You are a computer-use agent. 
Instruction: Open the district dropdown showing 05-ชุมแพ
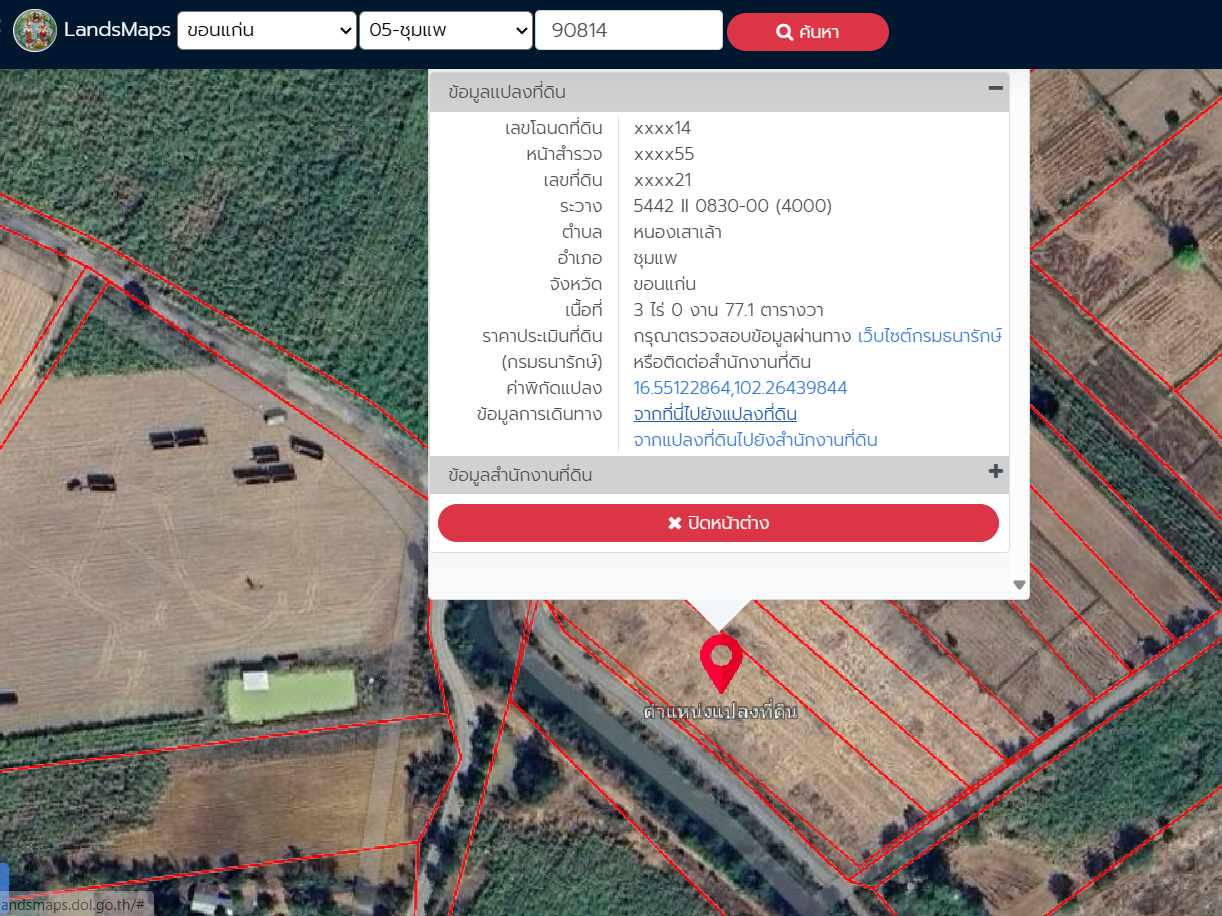click(x=446, y=31)
